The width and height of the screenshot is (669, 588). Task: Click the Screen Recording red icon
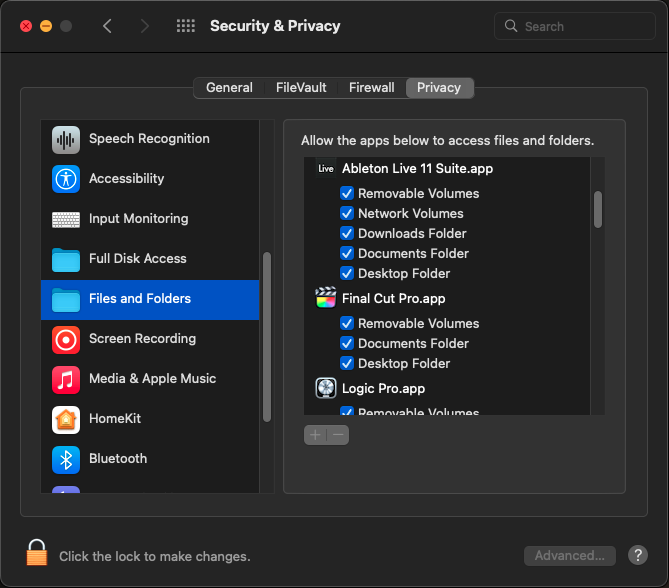[x=66, y=340]
